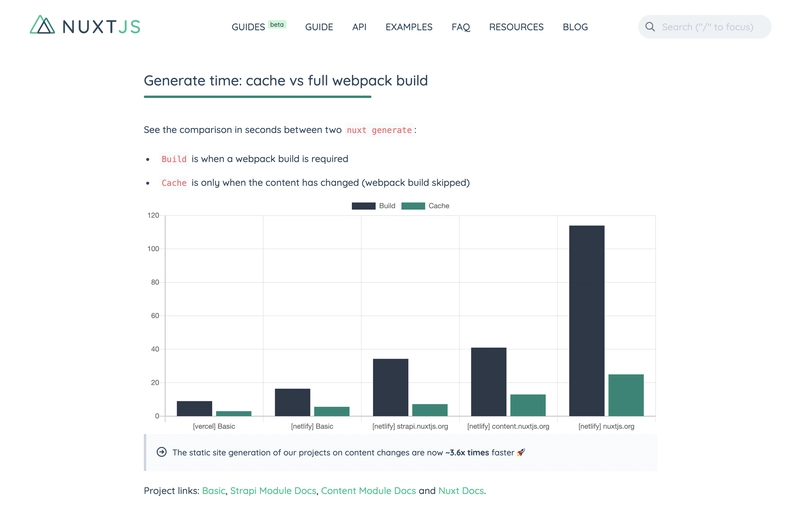Screen dimensions: 800x516
Task: Click the Build bar for [vercel] Basic
Action: pos(194,408)
